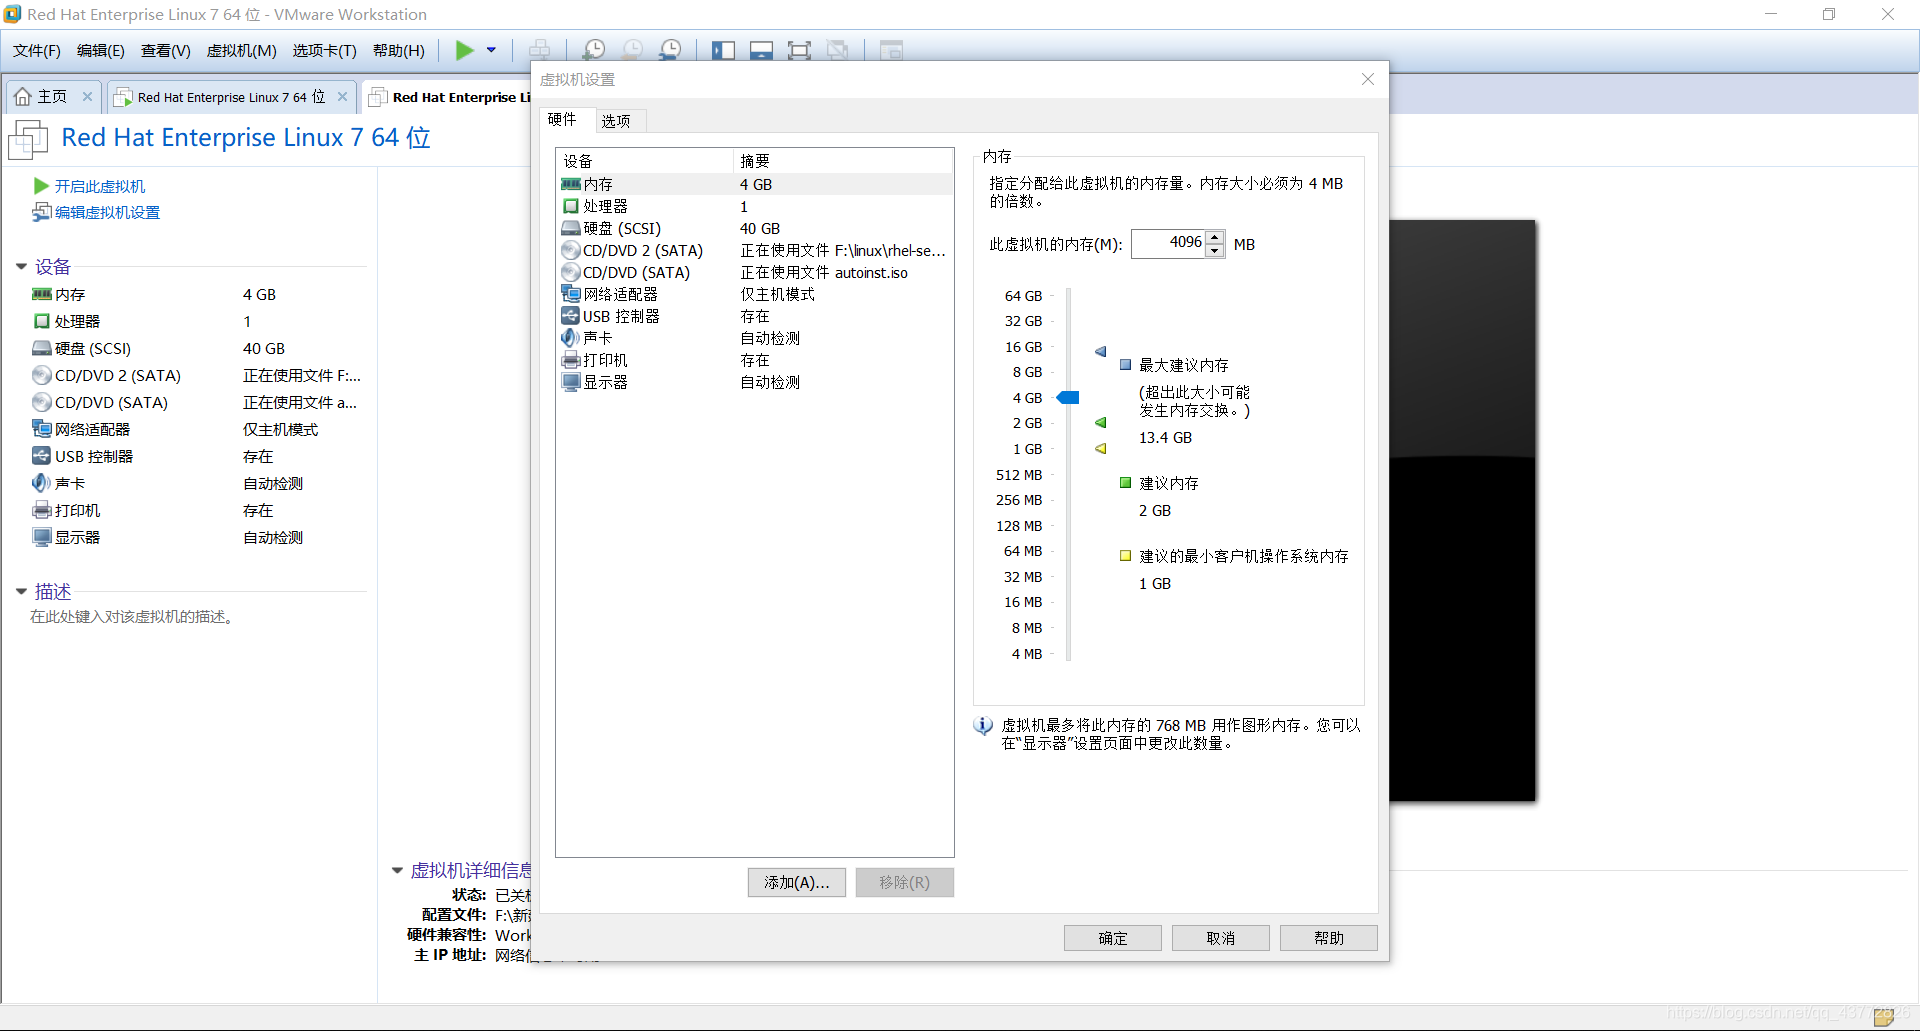Click the 取消 button

pyautogui.click(x=1220, y=938)
